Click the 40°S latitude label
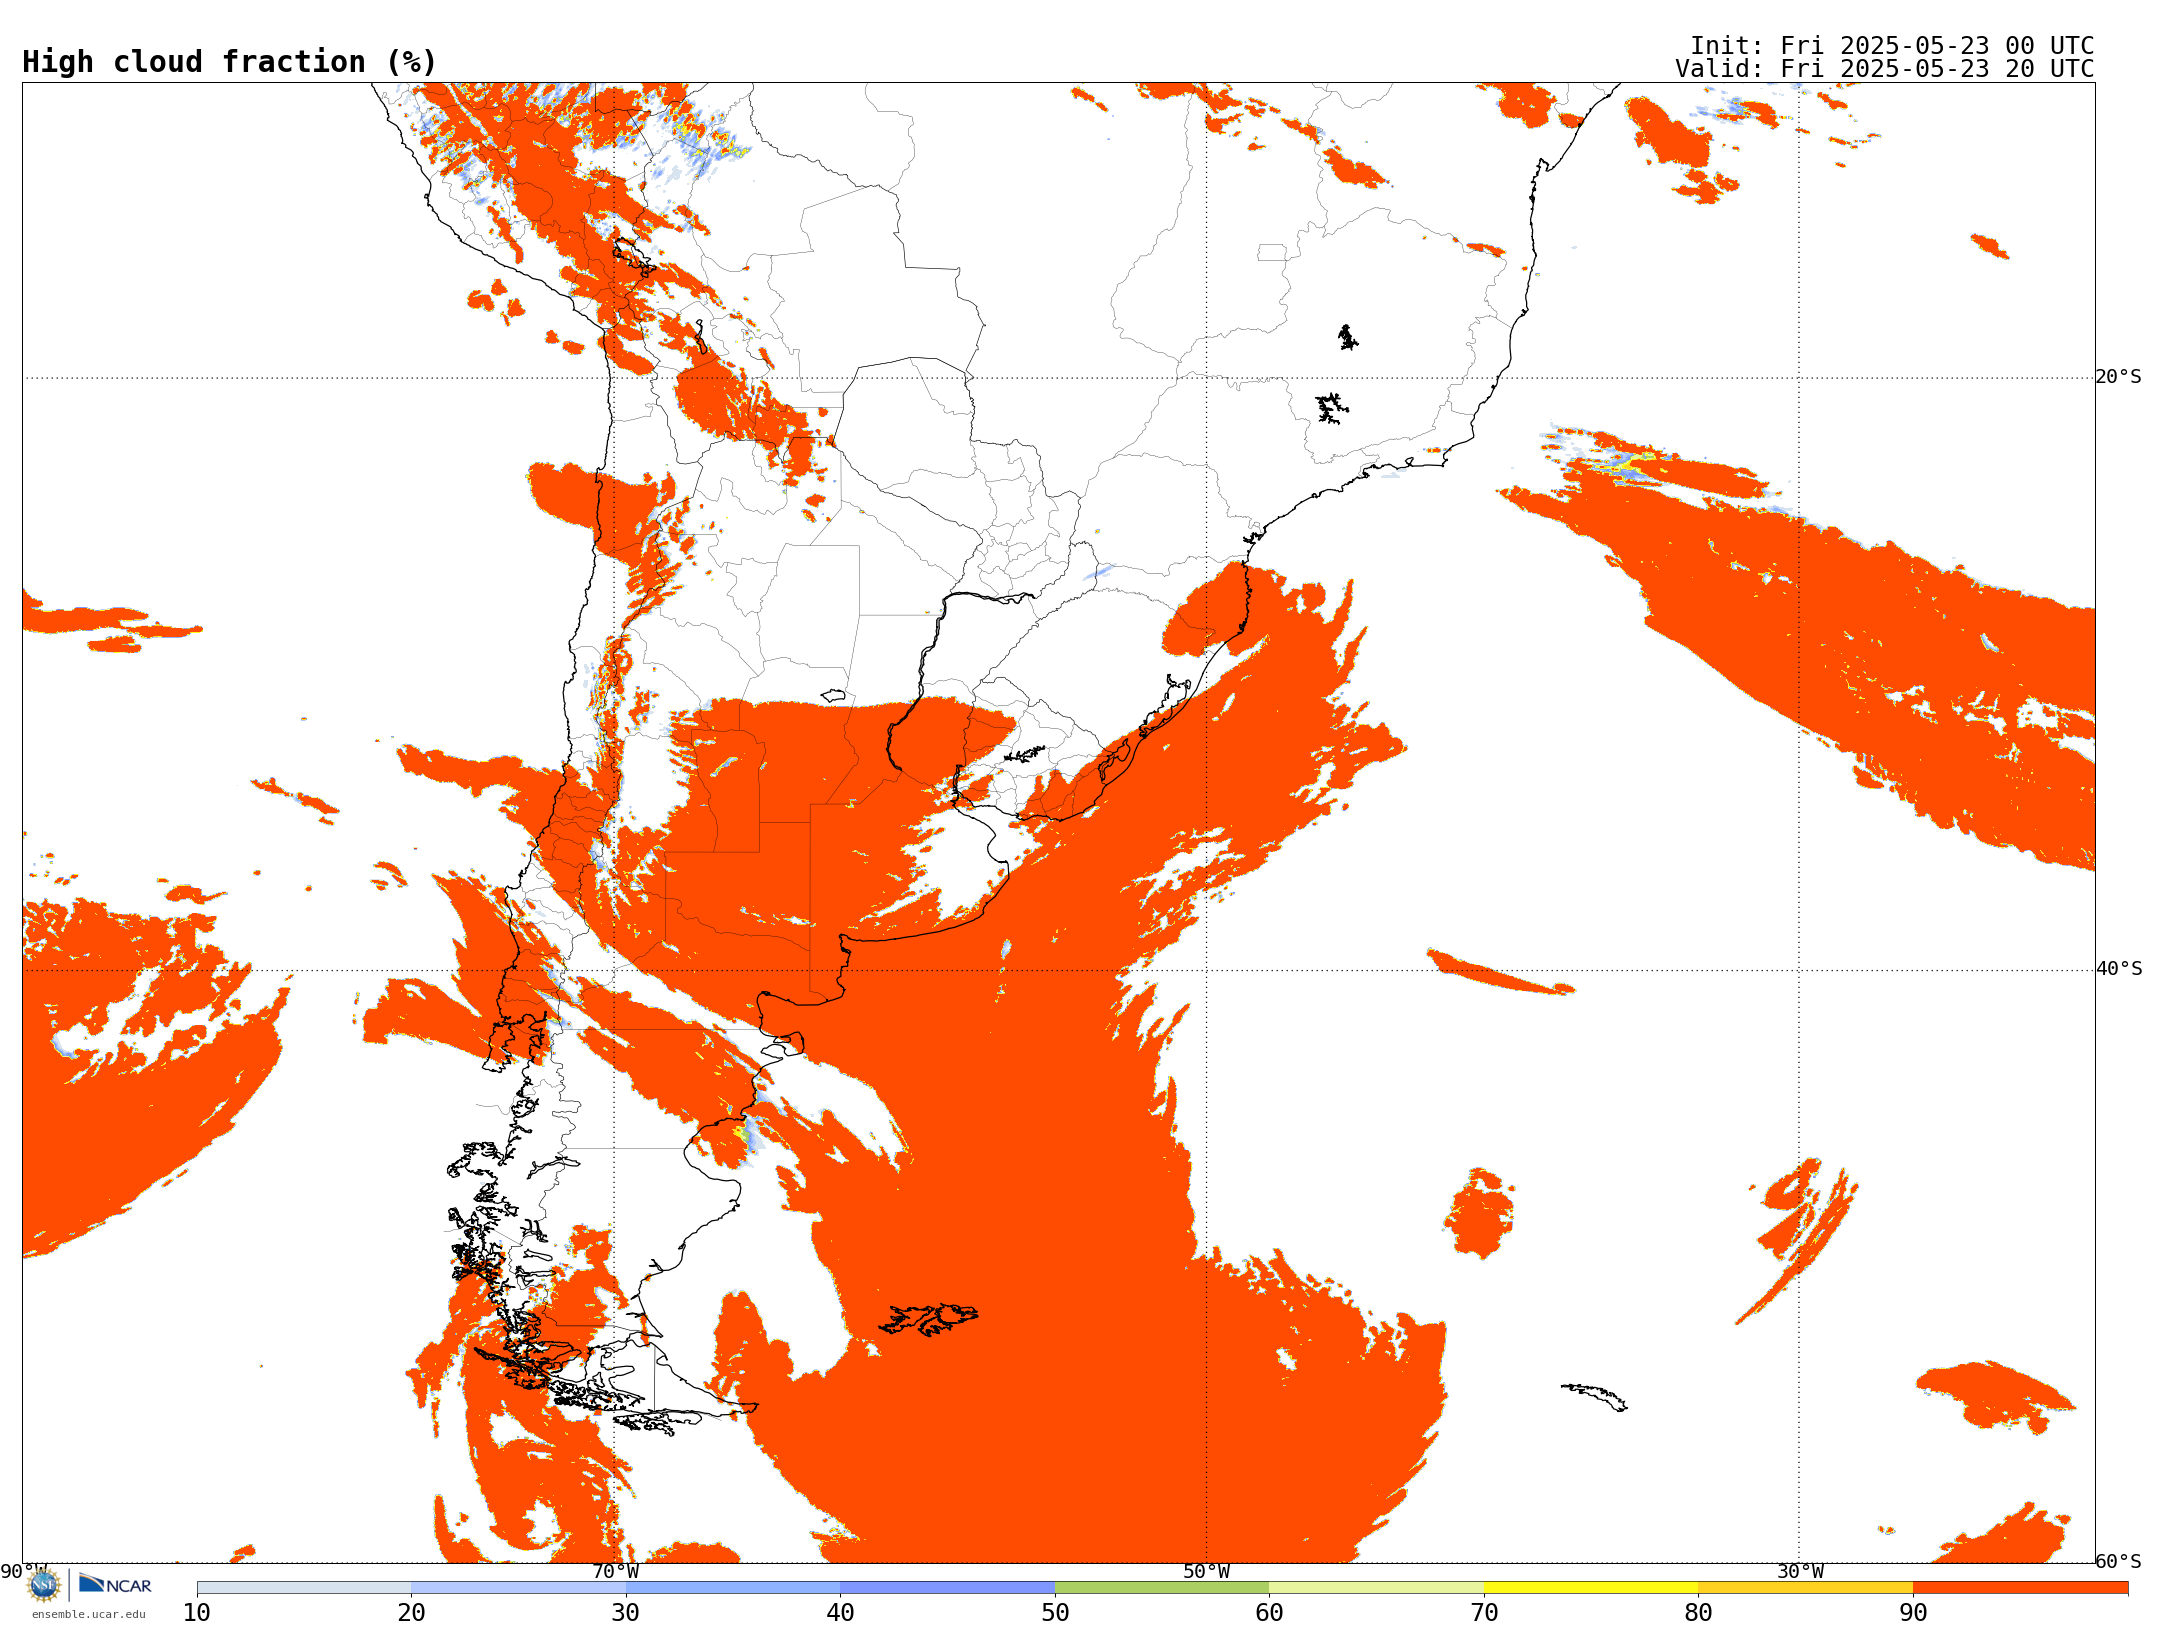The image size is (2160, 1626). pyautogui.click(x=2118, y=969)
